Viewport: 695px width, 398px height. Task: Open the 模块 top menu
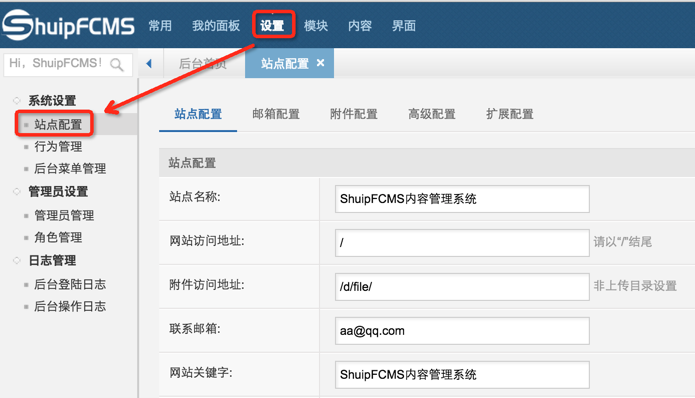[316, 25]
